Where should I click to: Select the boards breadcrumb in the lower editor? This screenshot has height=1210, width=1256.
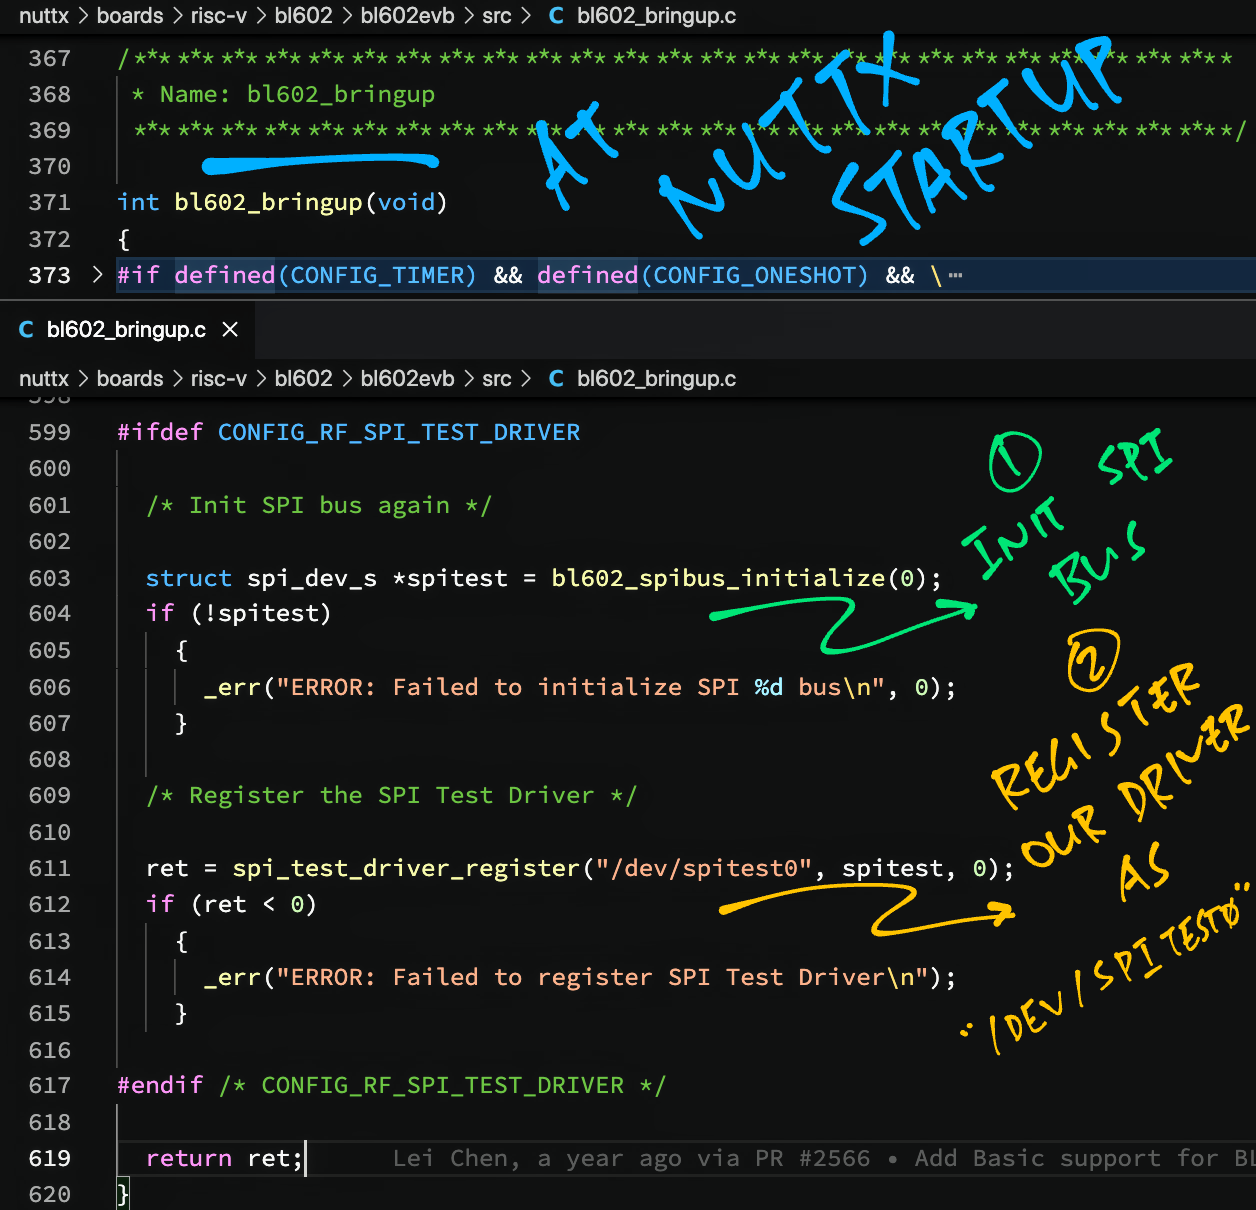tap(130, 379)
